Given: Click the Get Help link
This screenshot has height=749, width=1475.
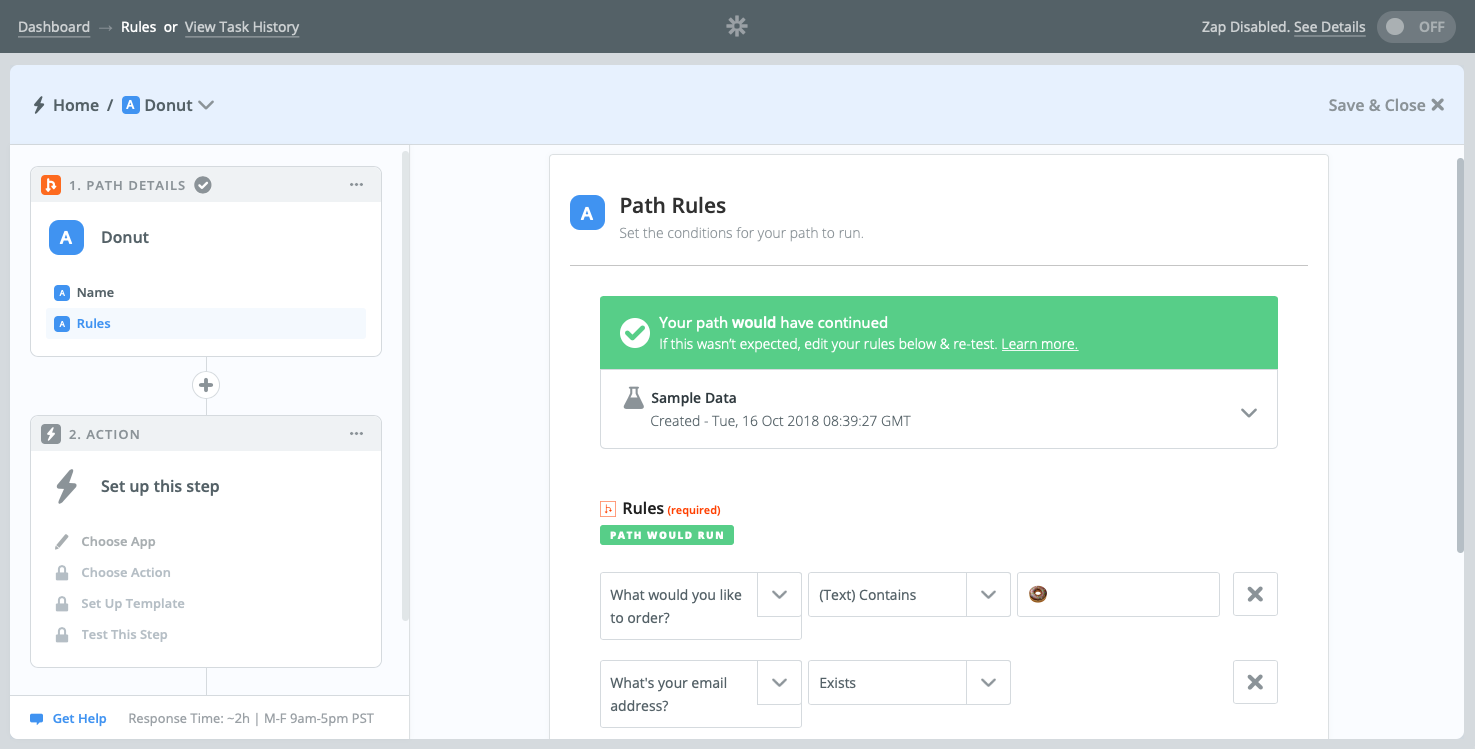Looking at the screenshot, I should coord(79,719).
